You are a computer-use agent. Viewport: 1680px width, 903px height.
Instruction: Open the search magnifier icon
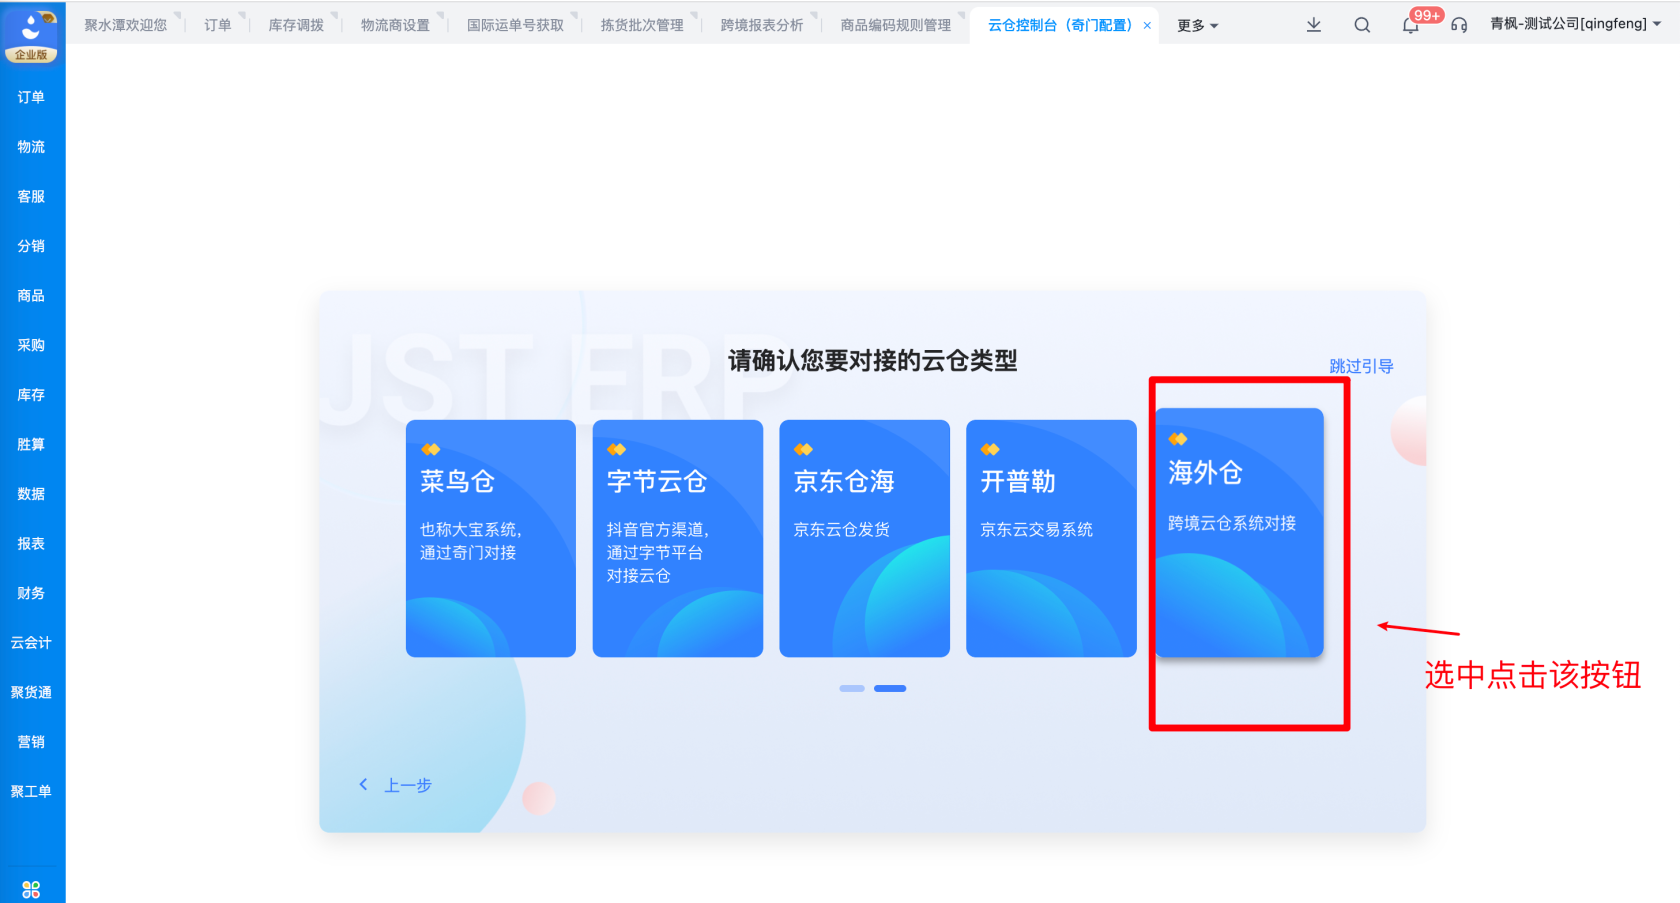click(x=1362, y=25)
